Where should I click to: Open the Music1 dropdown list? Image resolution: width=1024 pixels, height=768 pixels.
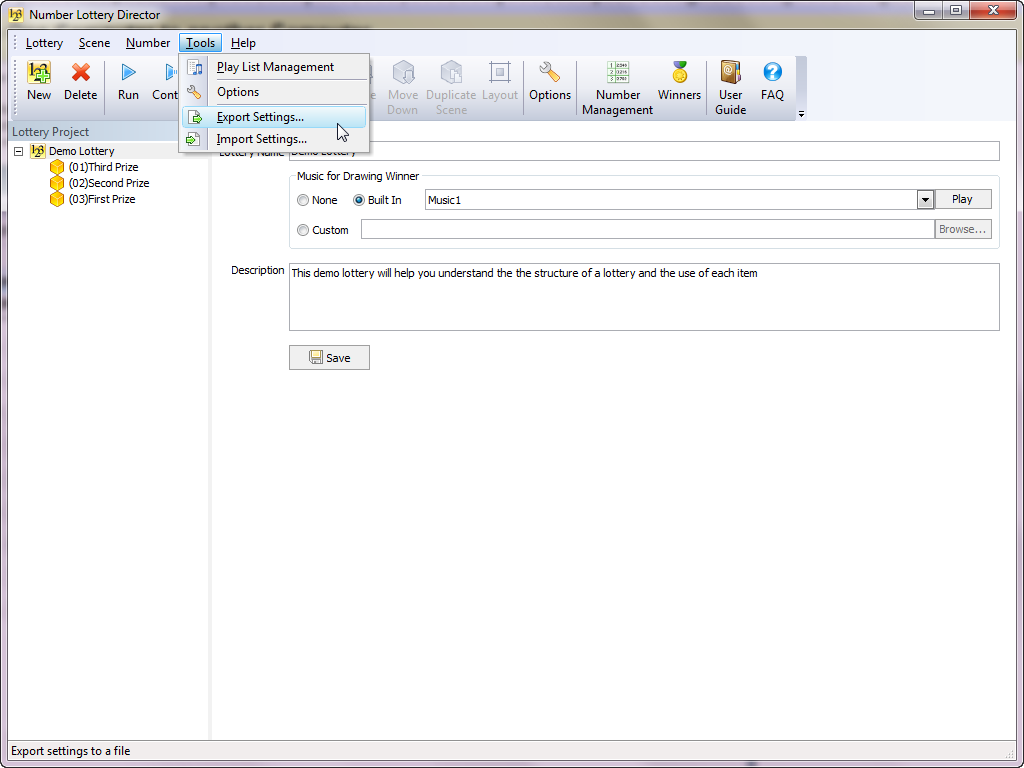925,200
